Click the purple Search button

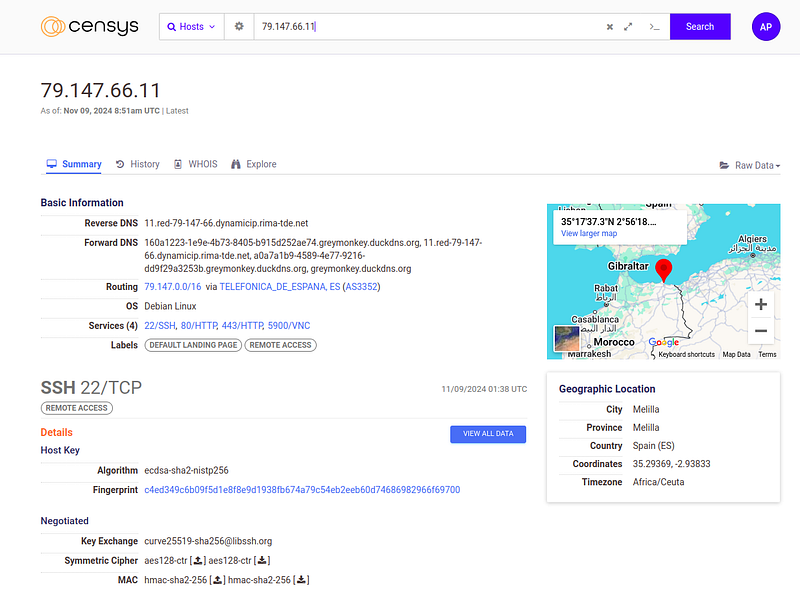(700, 27)
